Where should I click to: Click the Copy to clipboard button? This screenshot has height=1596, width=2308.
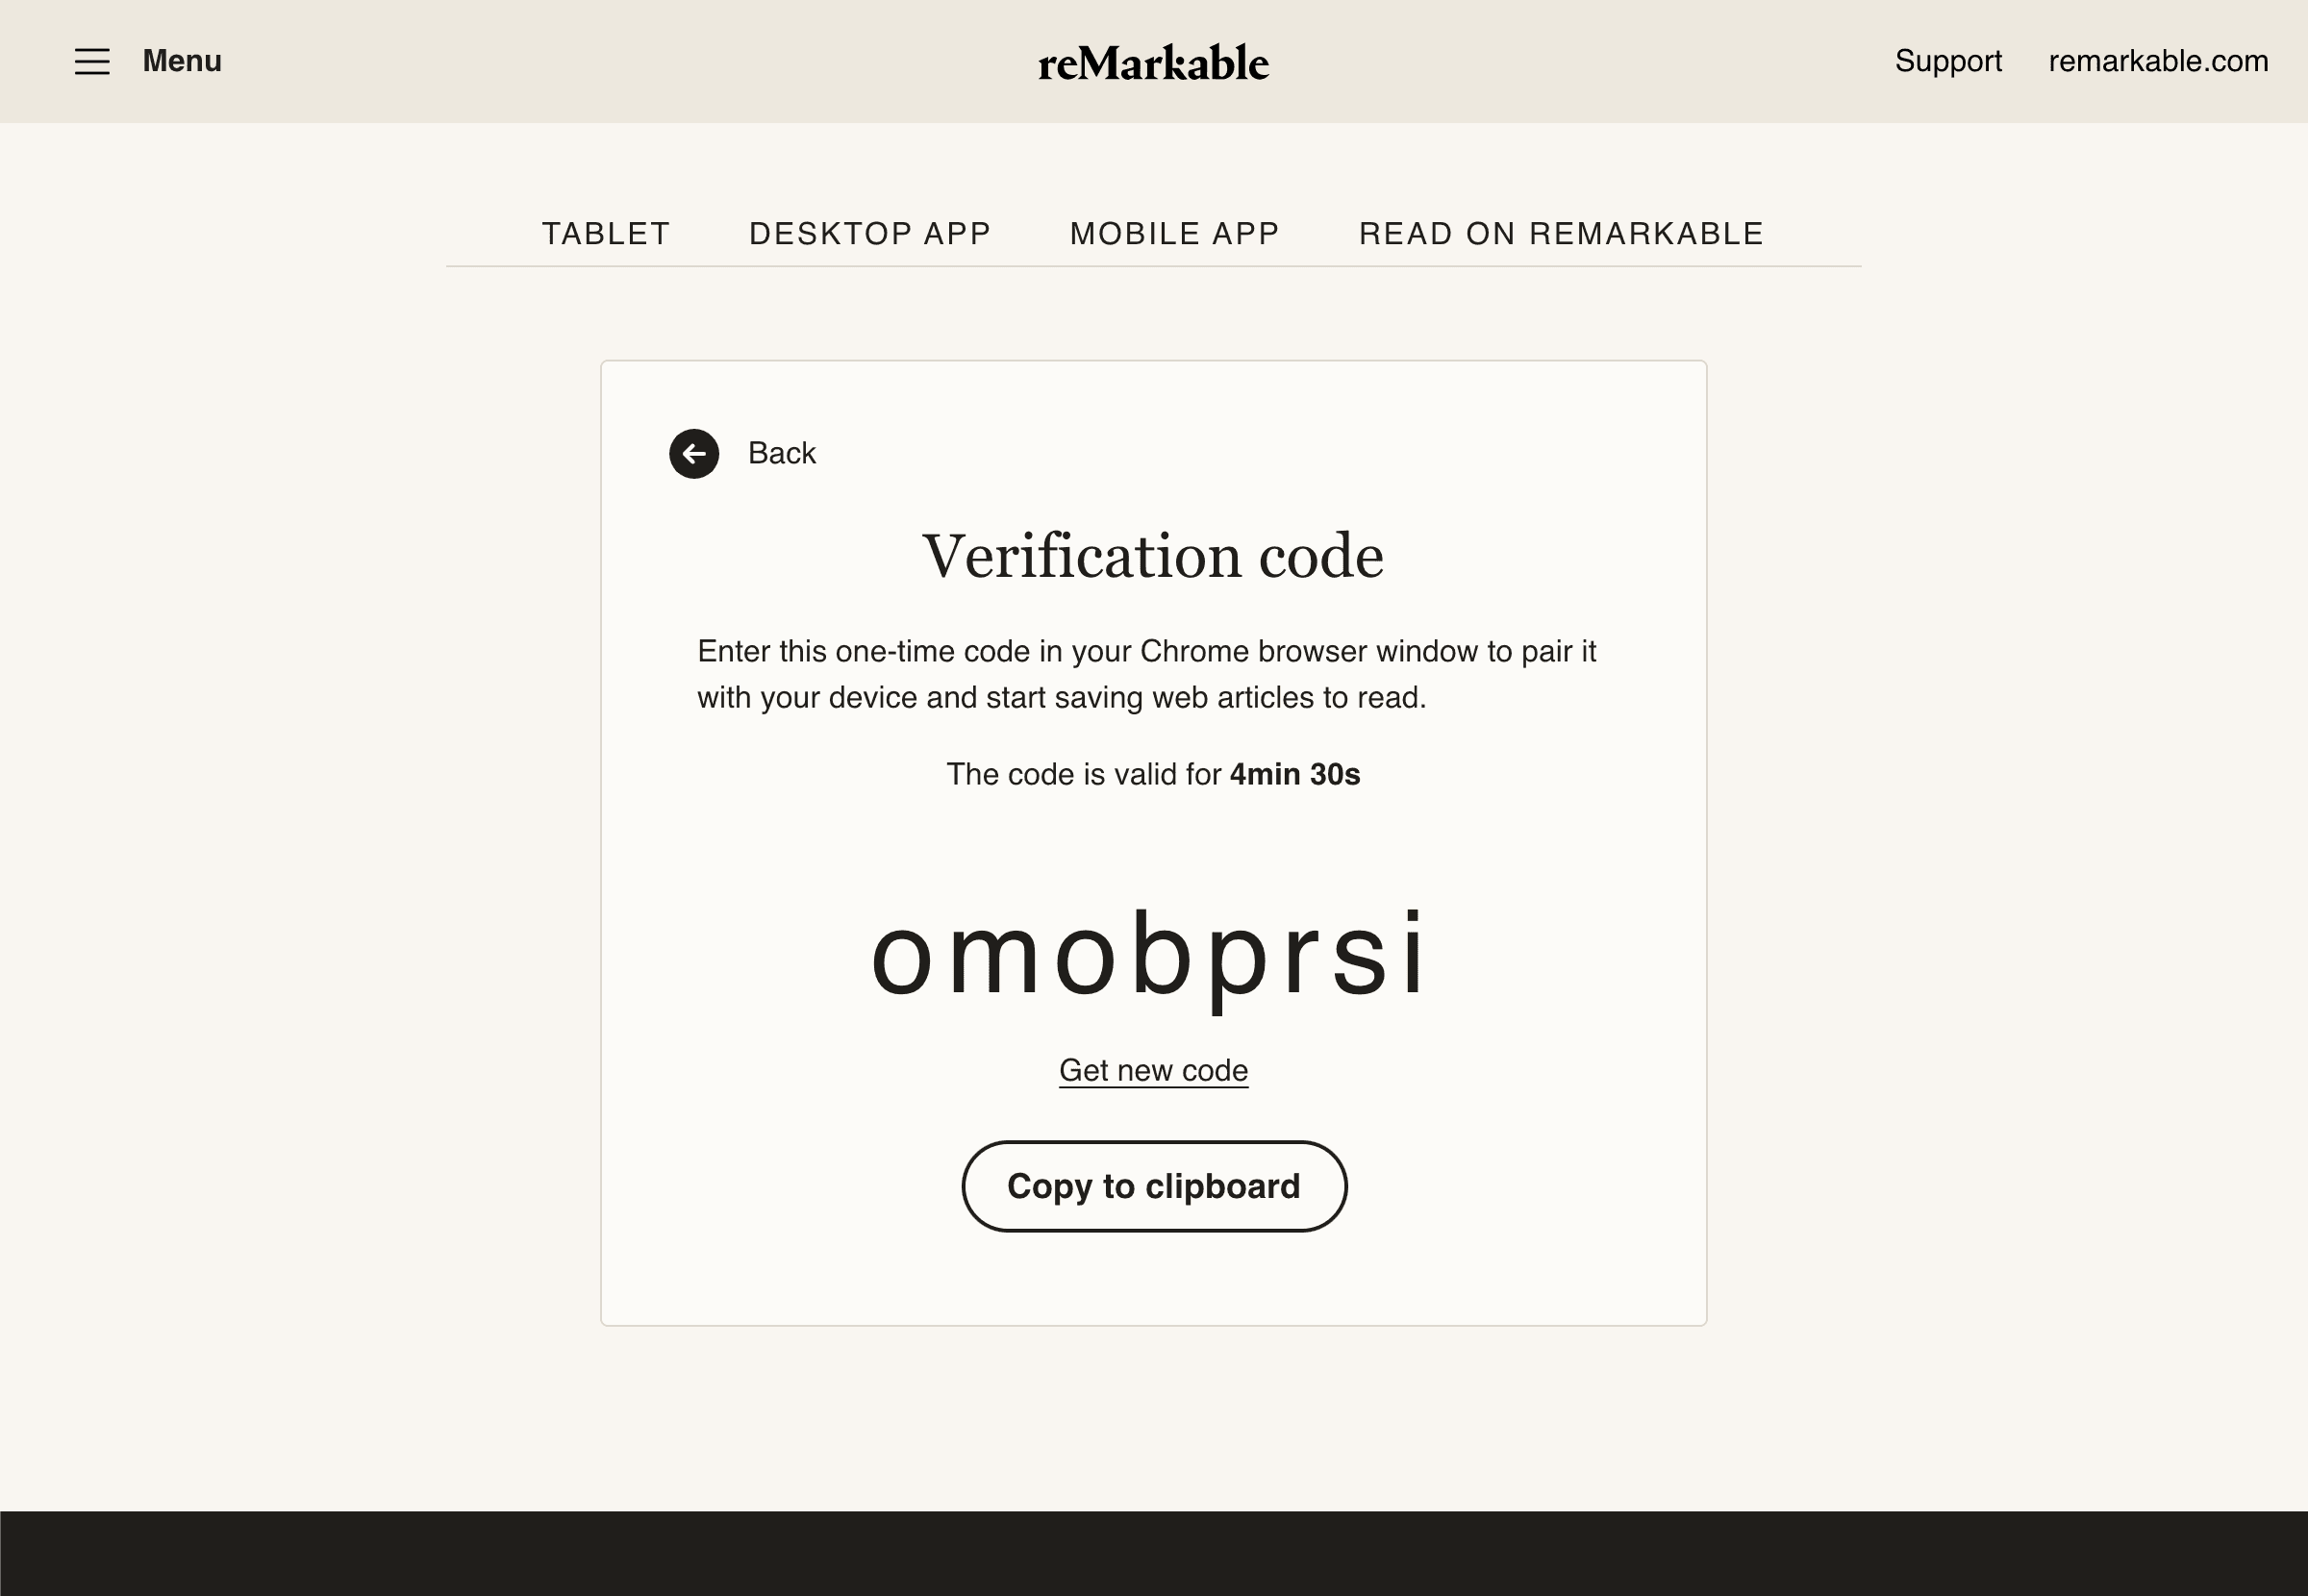click(1154, 1186)
